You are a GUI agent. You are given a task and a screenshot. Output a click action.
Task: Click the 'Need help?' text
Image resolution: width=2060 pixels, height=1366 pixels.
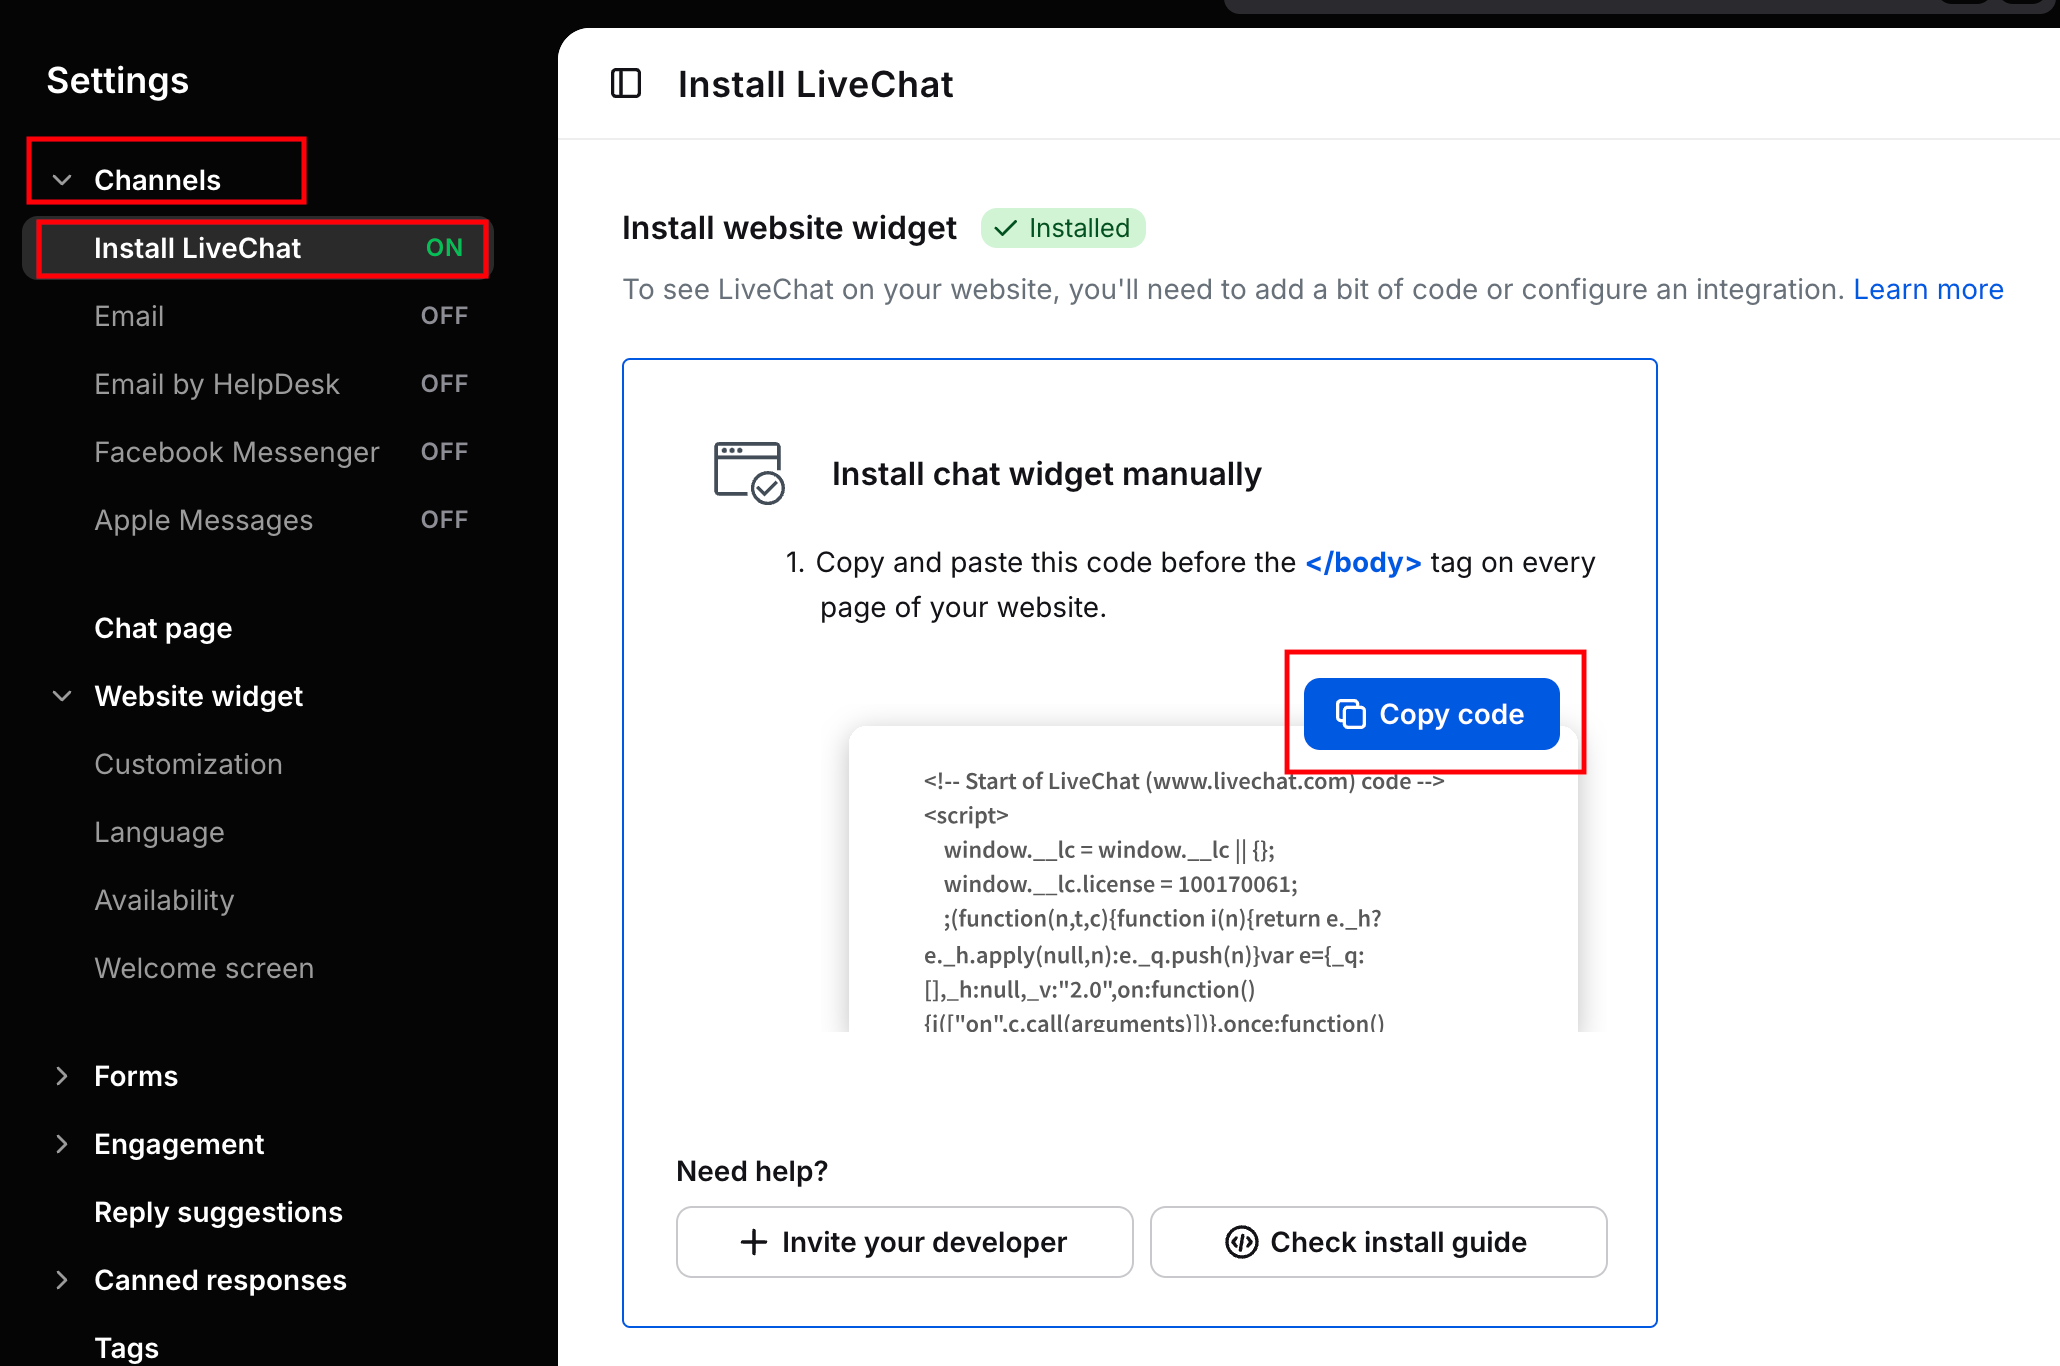point(752,1171)
